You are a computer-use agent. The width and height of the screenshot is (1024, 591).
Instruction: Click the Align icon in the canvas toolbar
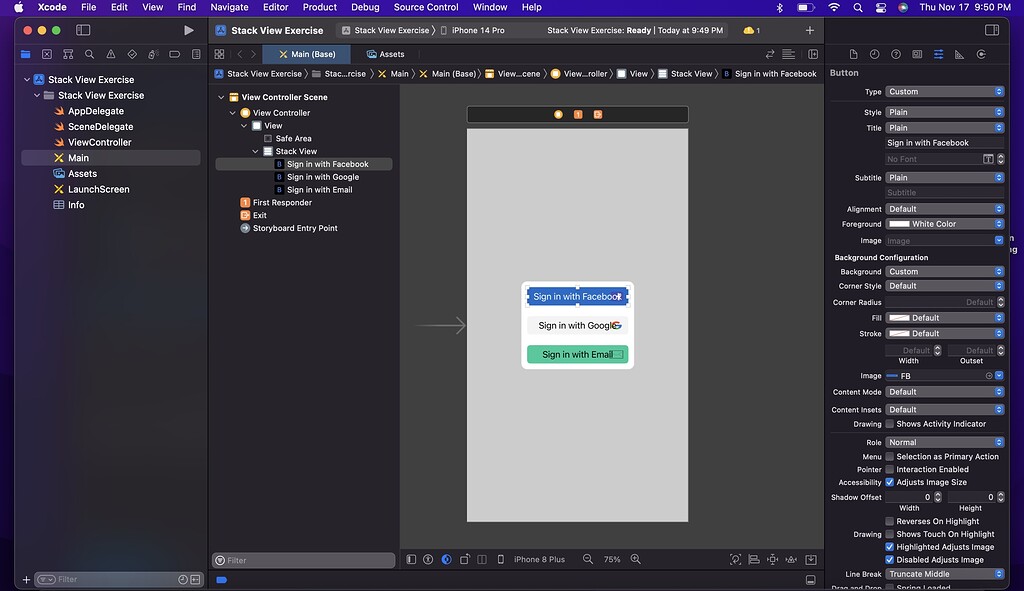[752, 559]
